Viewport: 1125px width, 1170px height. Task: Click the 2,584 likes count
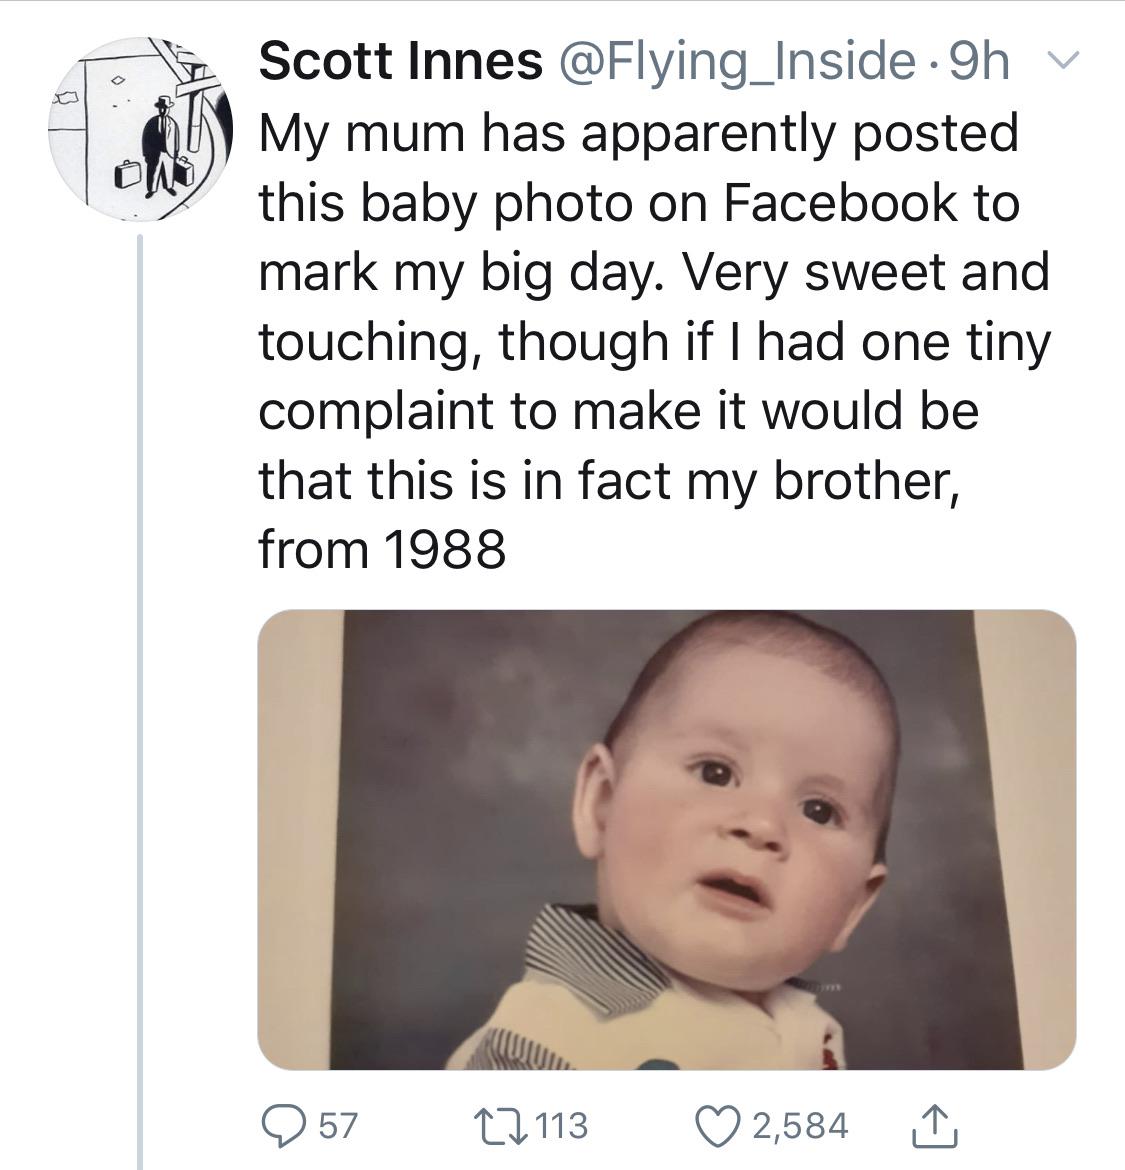pyautogui.click(x=800, y=1126)
